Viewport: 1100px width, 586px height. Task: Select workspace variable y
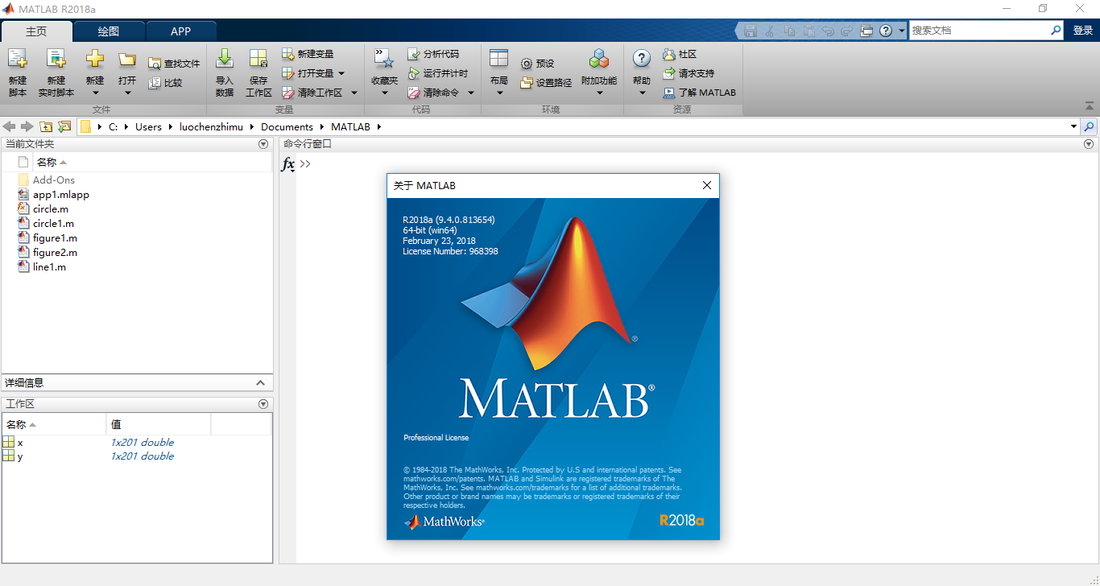coord(20,456)
